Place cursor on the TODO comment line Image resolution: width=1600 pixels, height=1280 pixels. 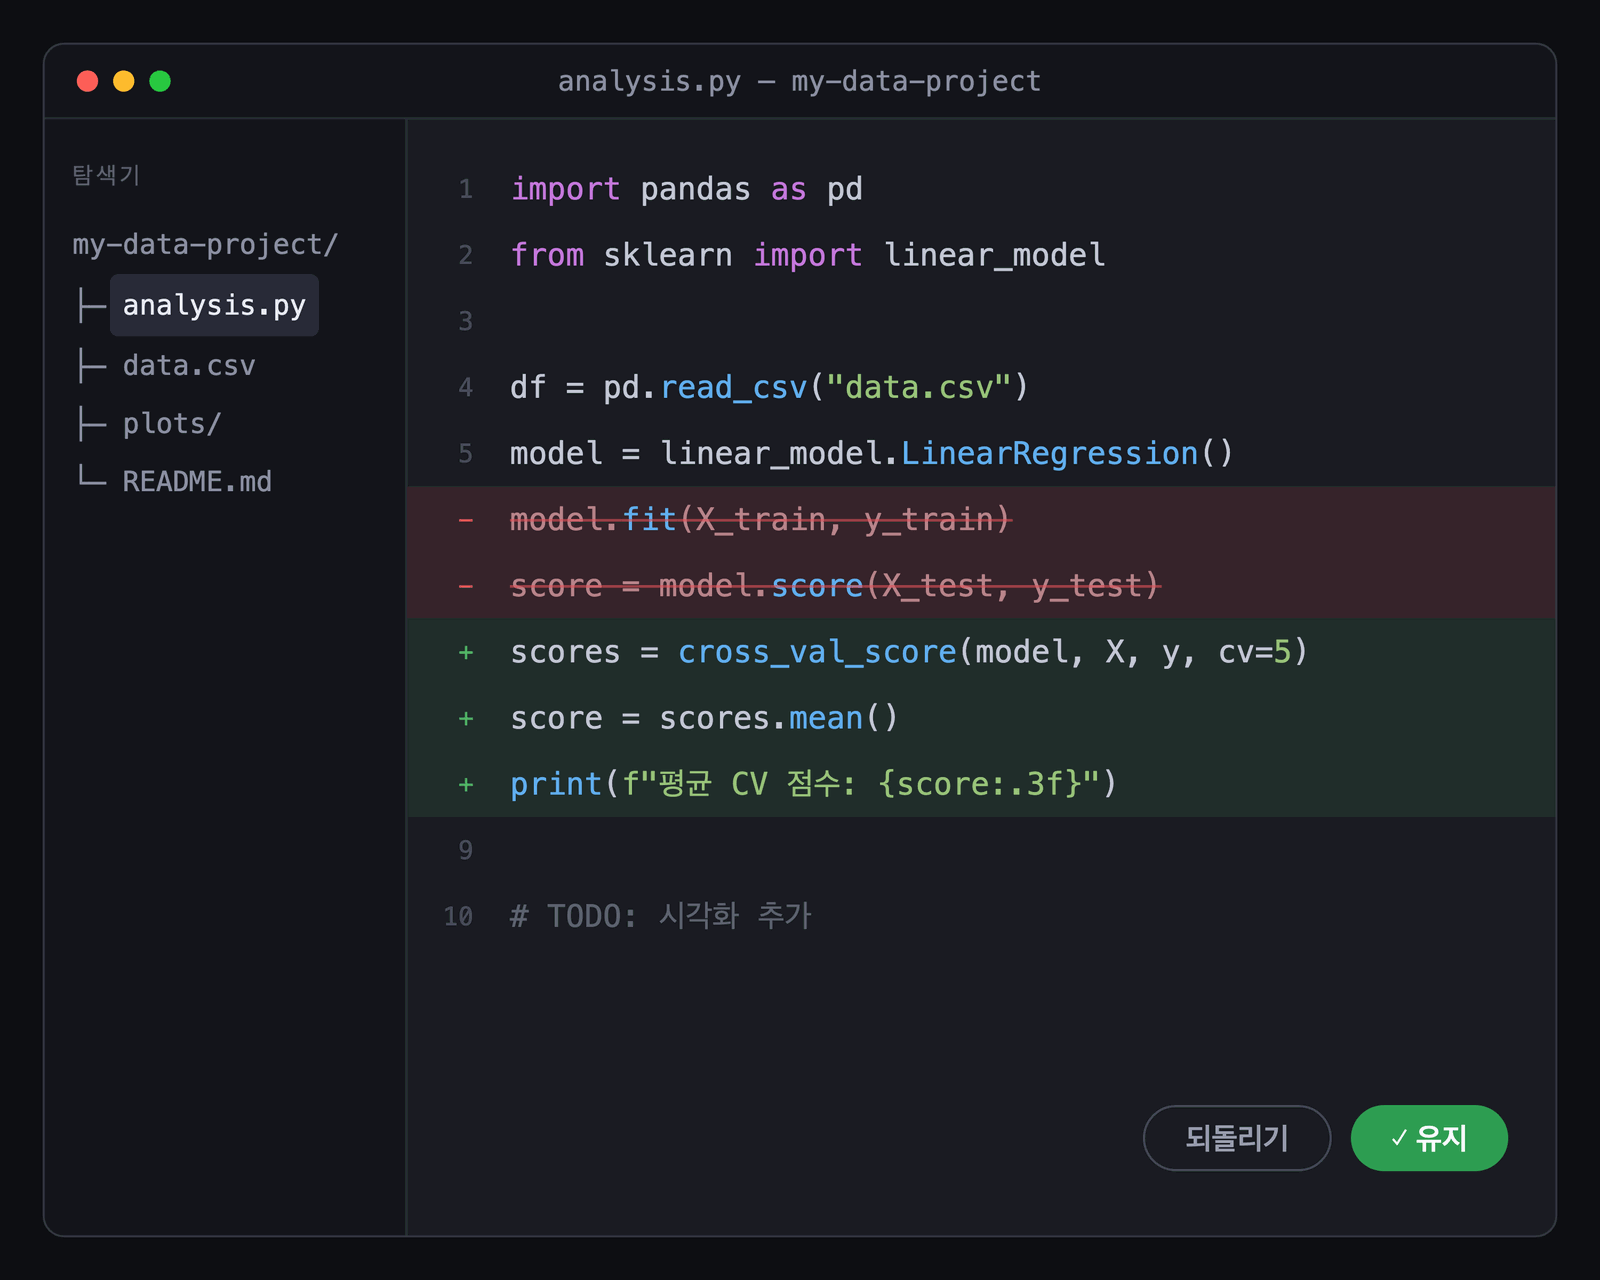[661, 916]
